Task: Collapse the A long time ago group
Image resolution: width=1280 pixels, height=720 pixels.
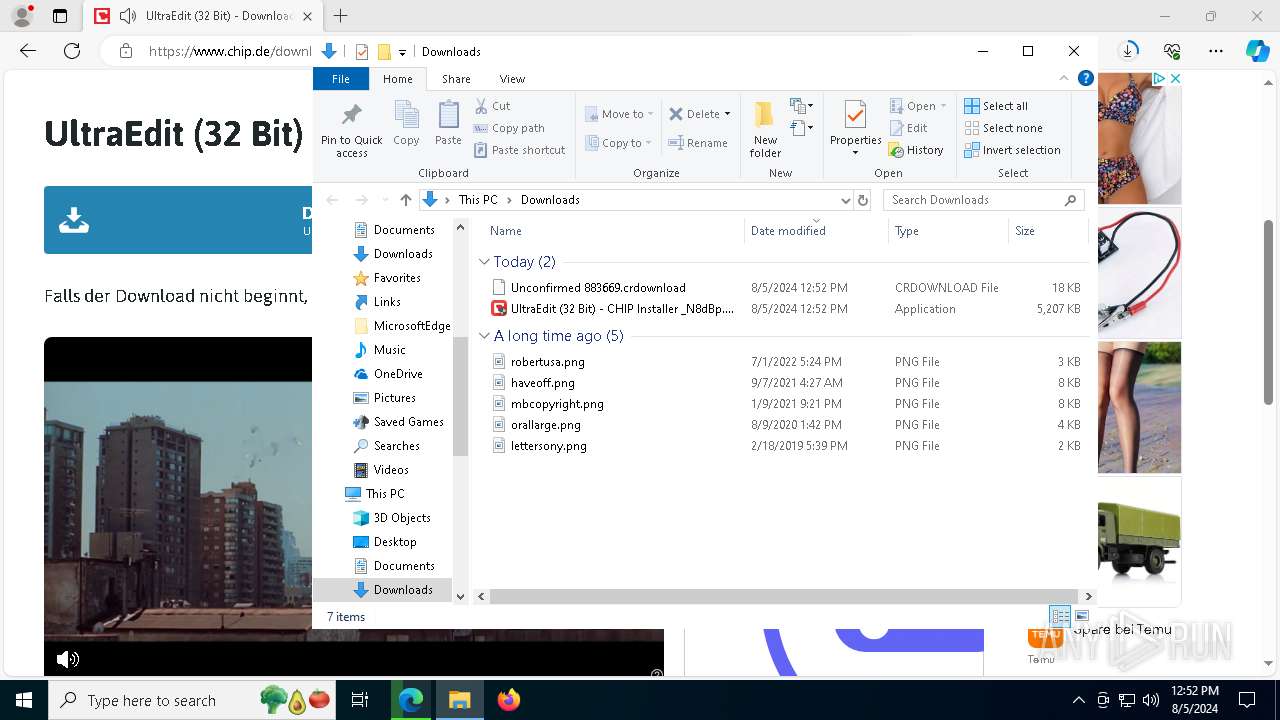Action: [x=484, y=336]
